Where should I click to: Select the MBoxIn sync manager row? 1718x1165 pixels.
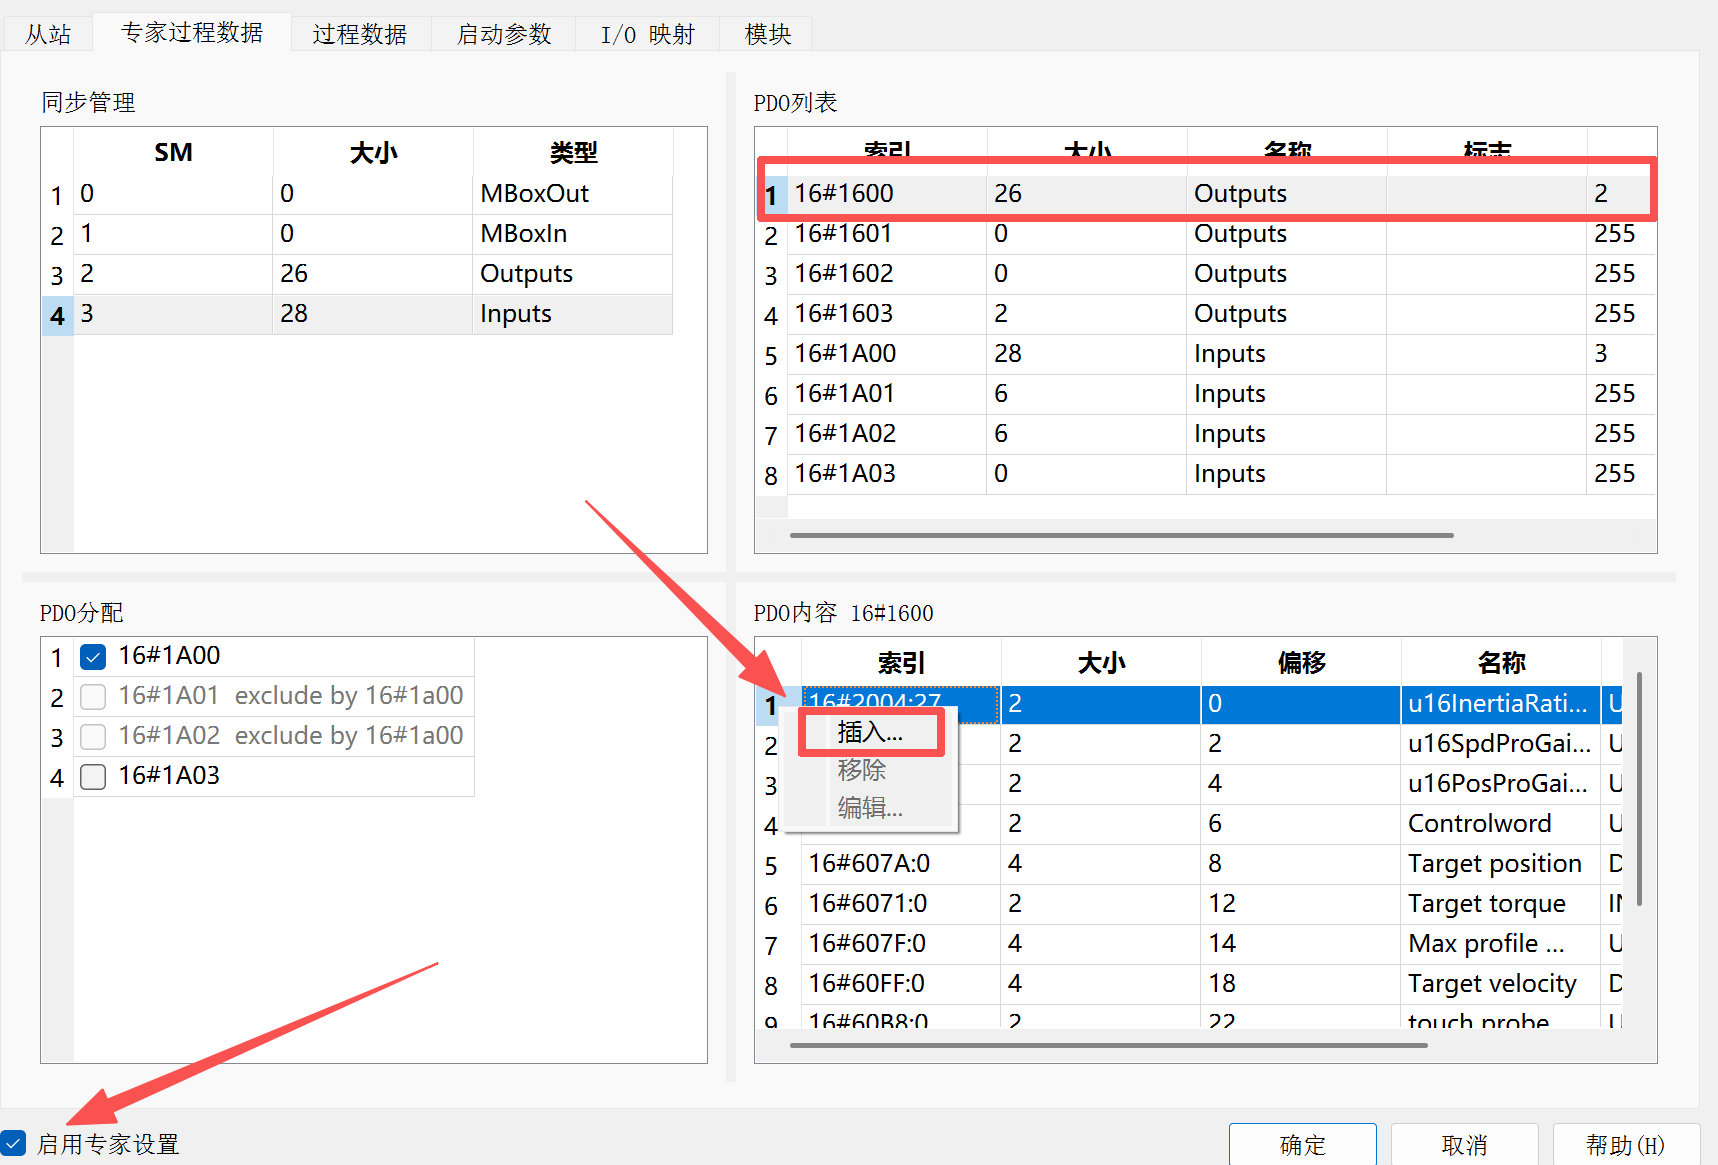[373, 234]
